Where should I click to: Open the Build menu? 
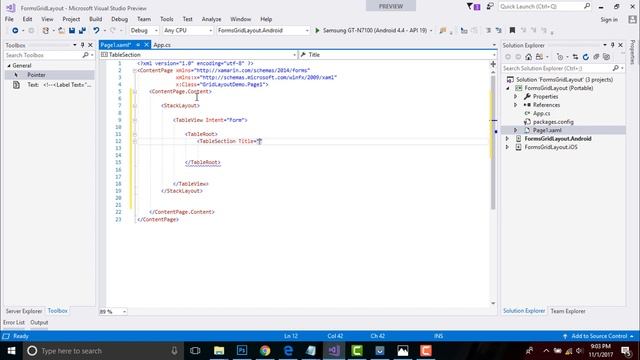coord(96,19)
